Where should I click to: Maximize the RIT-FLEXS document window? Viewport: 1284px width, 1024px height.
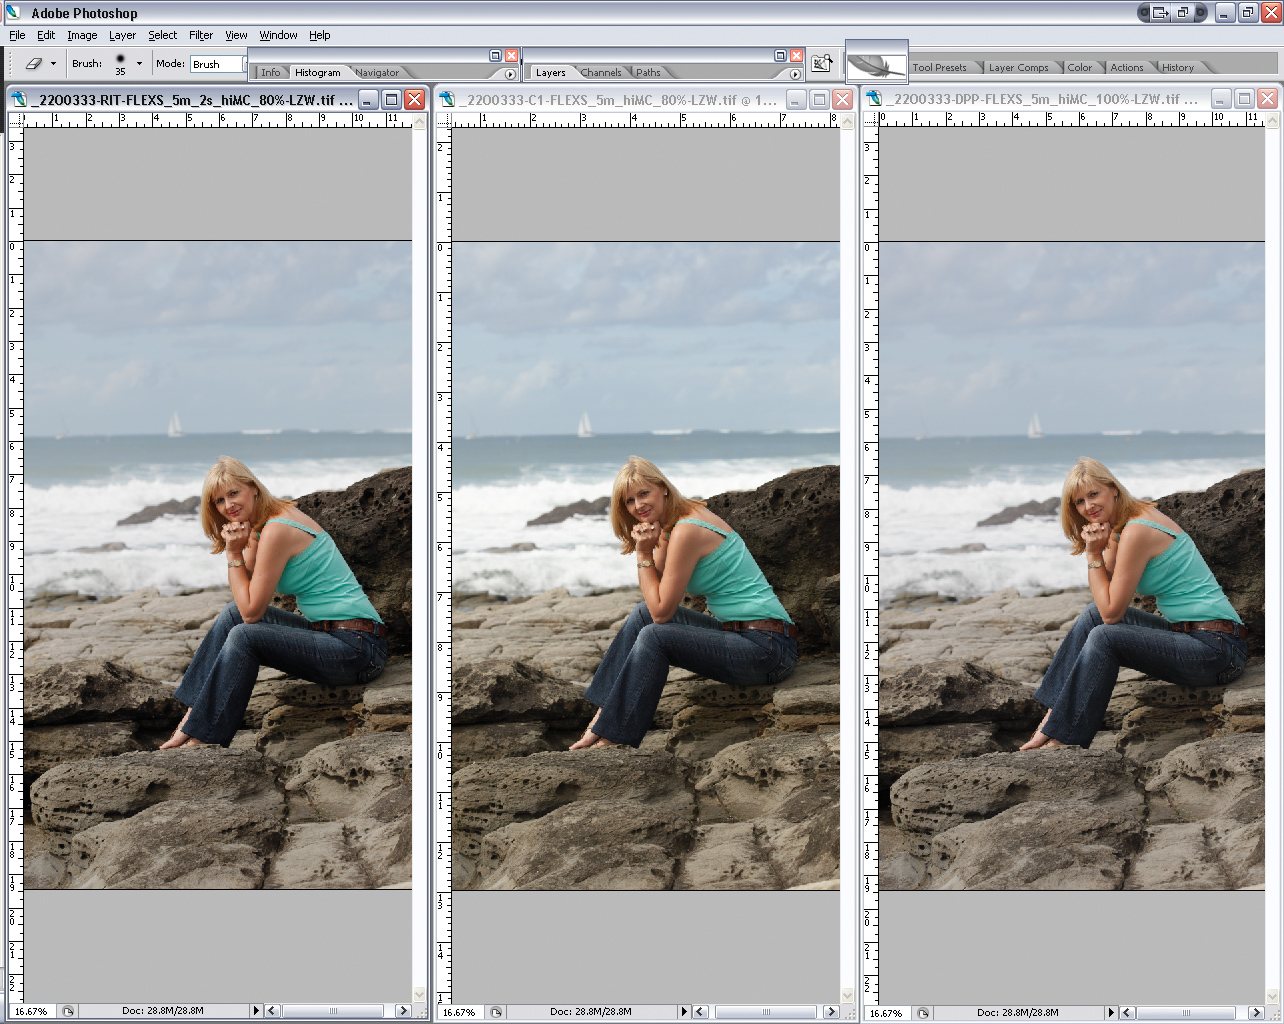(392, 99)
